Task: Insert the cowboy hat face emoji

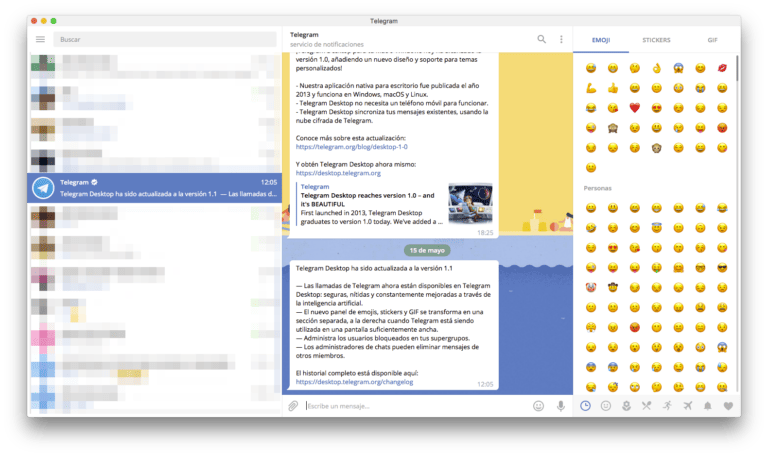Action: pyautogui.click(x=613, y=288)
